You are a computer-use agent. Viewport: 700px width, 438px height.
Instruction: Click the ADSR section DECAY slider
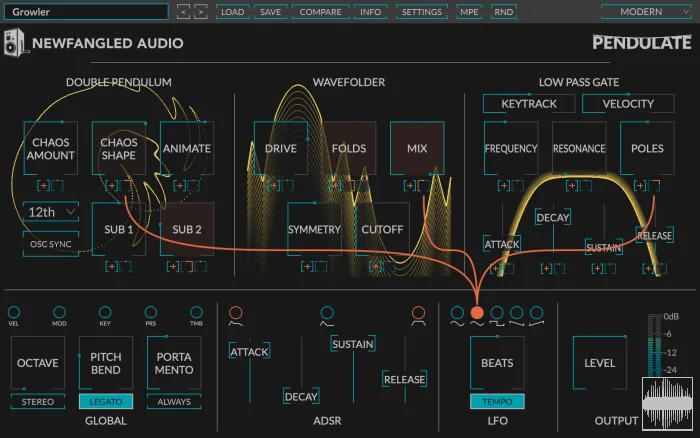pyautogui.click(x=301, y=396)
